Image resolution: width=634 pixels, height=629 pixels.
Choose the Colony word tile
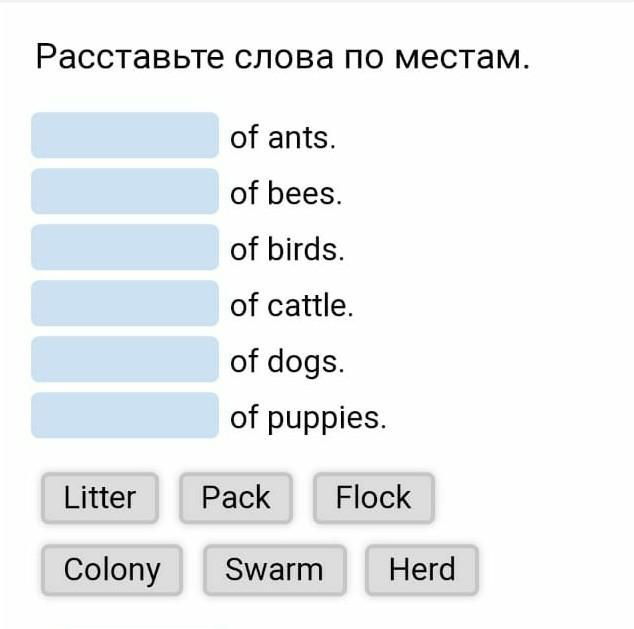coord(111,570)
